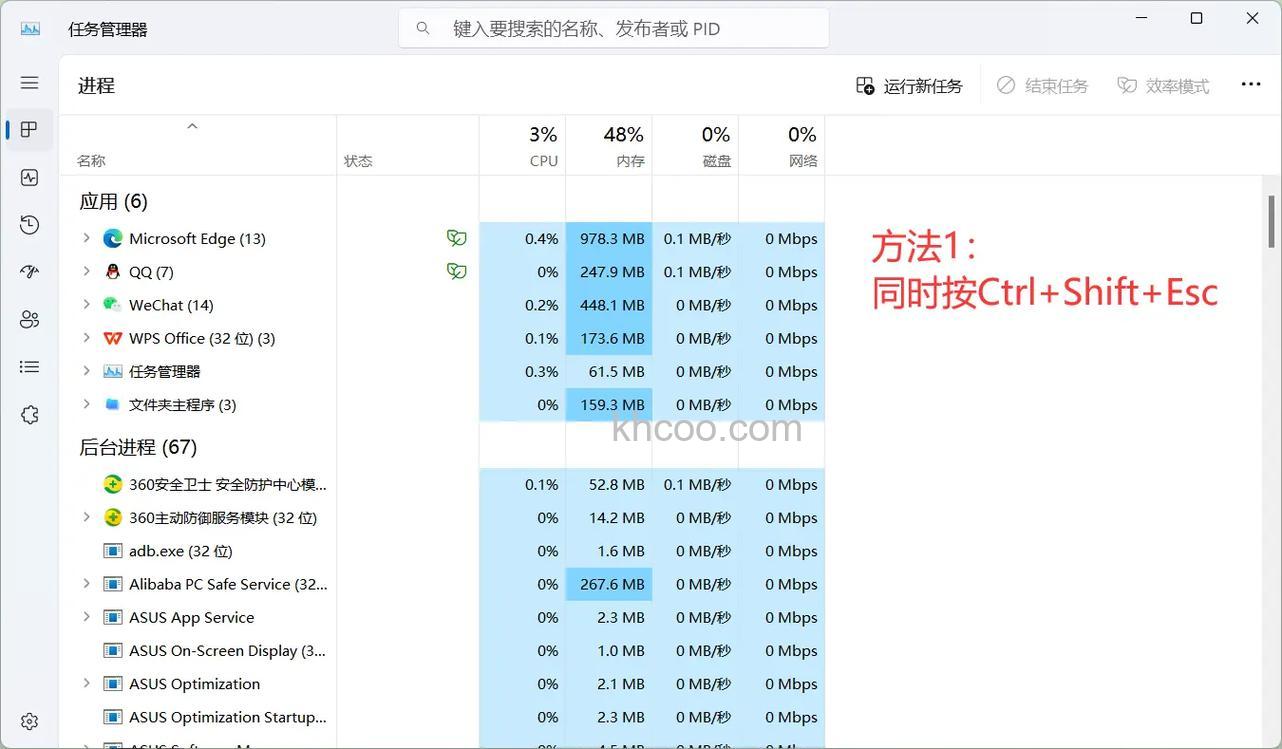This screenshot has width=1282, height=749.
Task: Click the 运行新任务 button
Action: (x=908, y=84)
